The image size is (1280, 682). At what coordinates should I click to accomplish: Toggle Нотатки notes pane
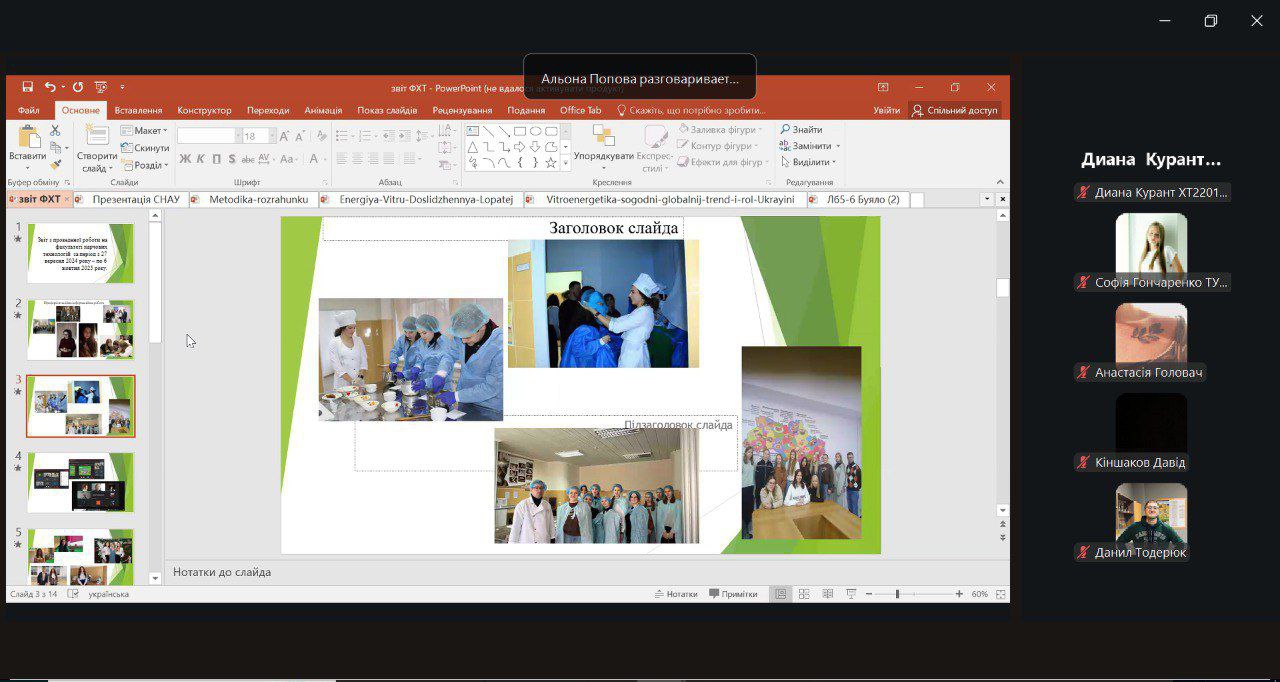676,594
